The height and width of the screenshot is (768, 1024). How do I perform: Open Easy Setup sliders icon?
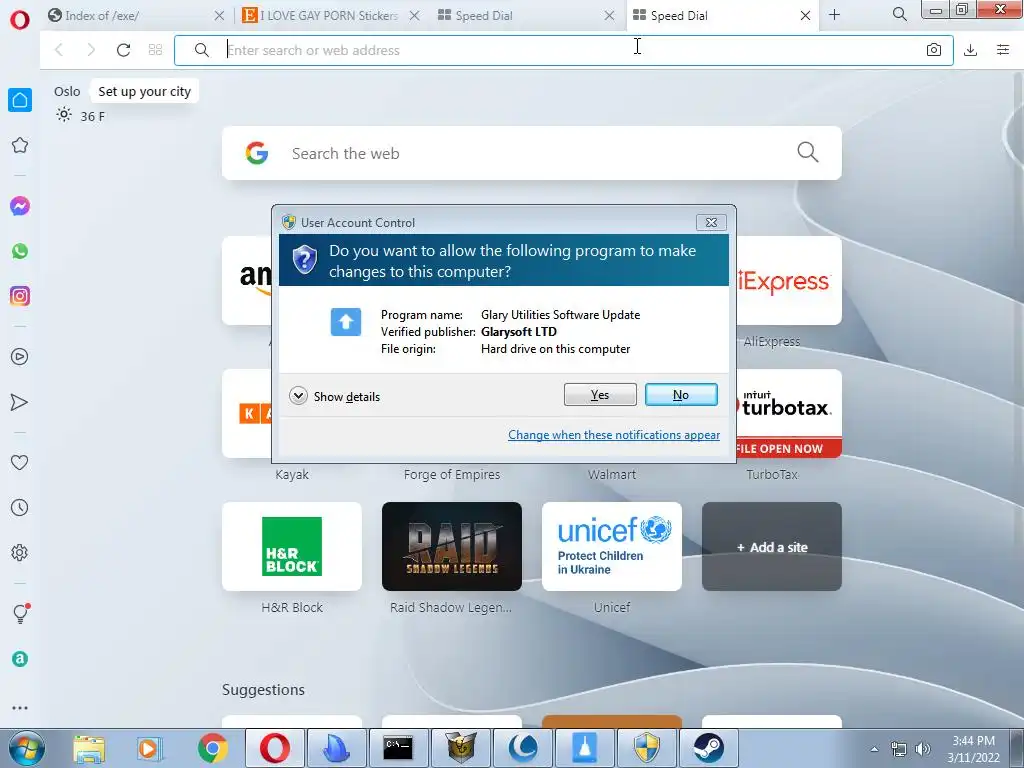coord(1003,50)
